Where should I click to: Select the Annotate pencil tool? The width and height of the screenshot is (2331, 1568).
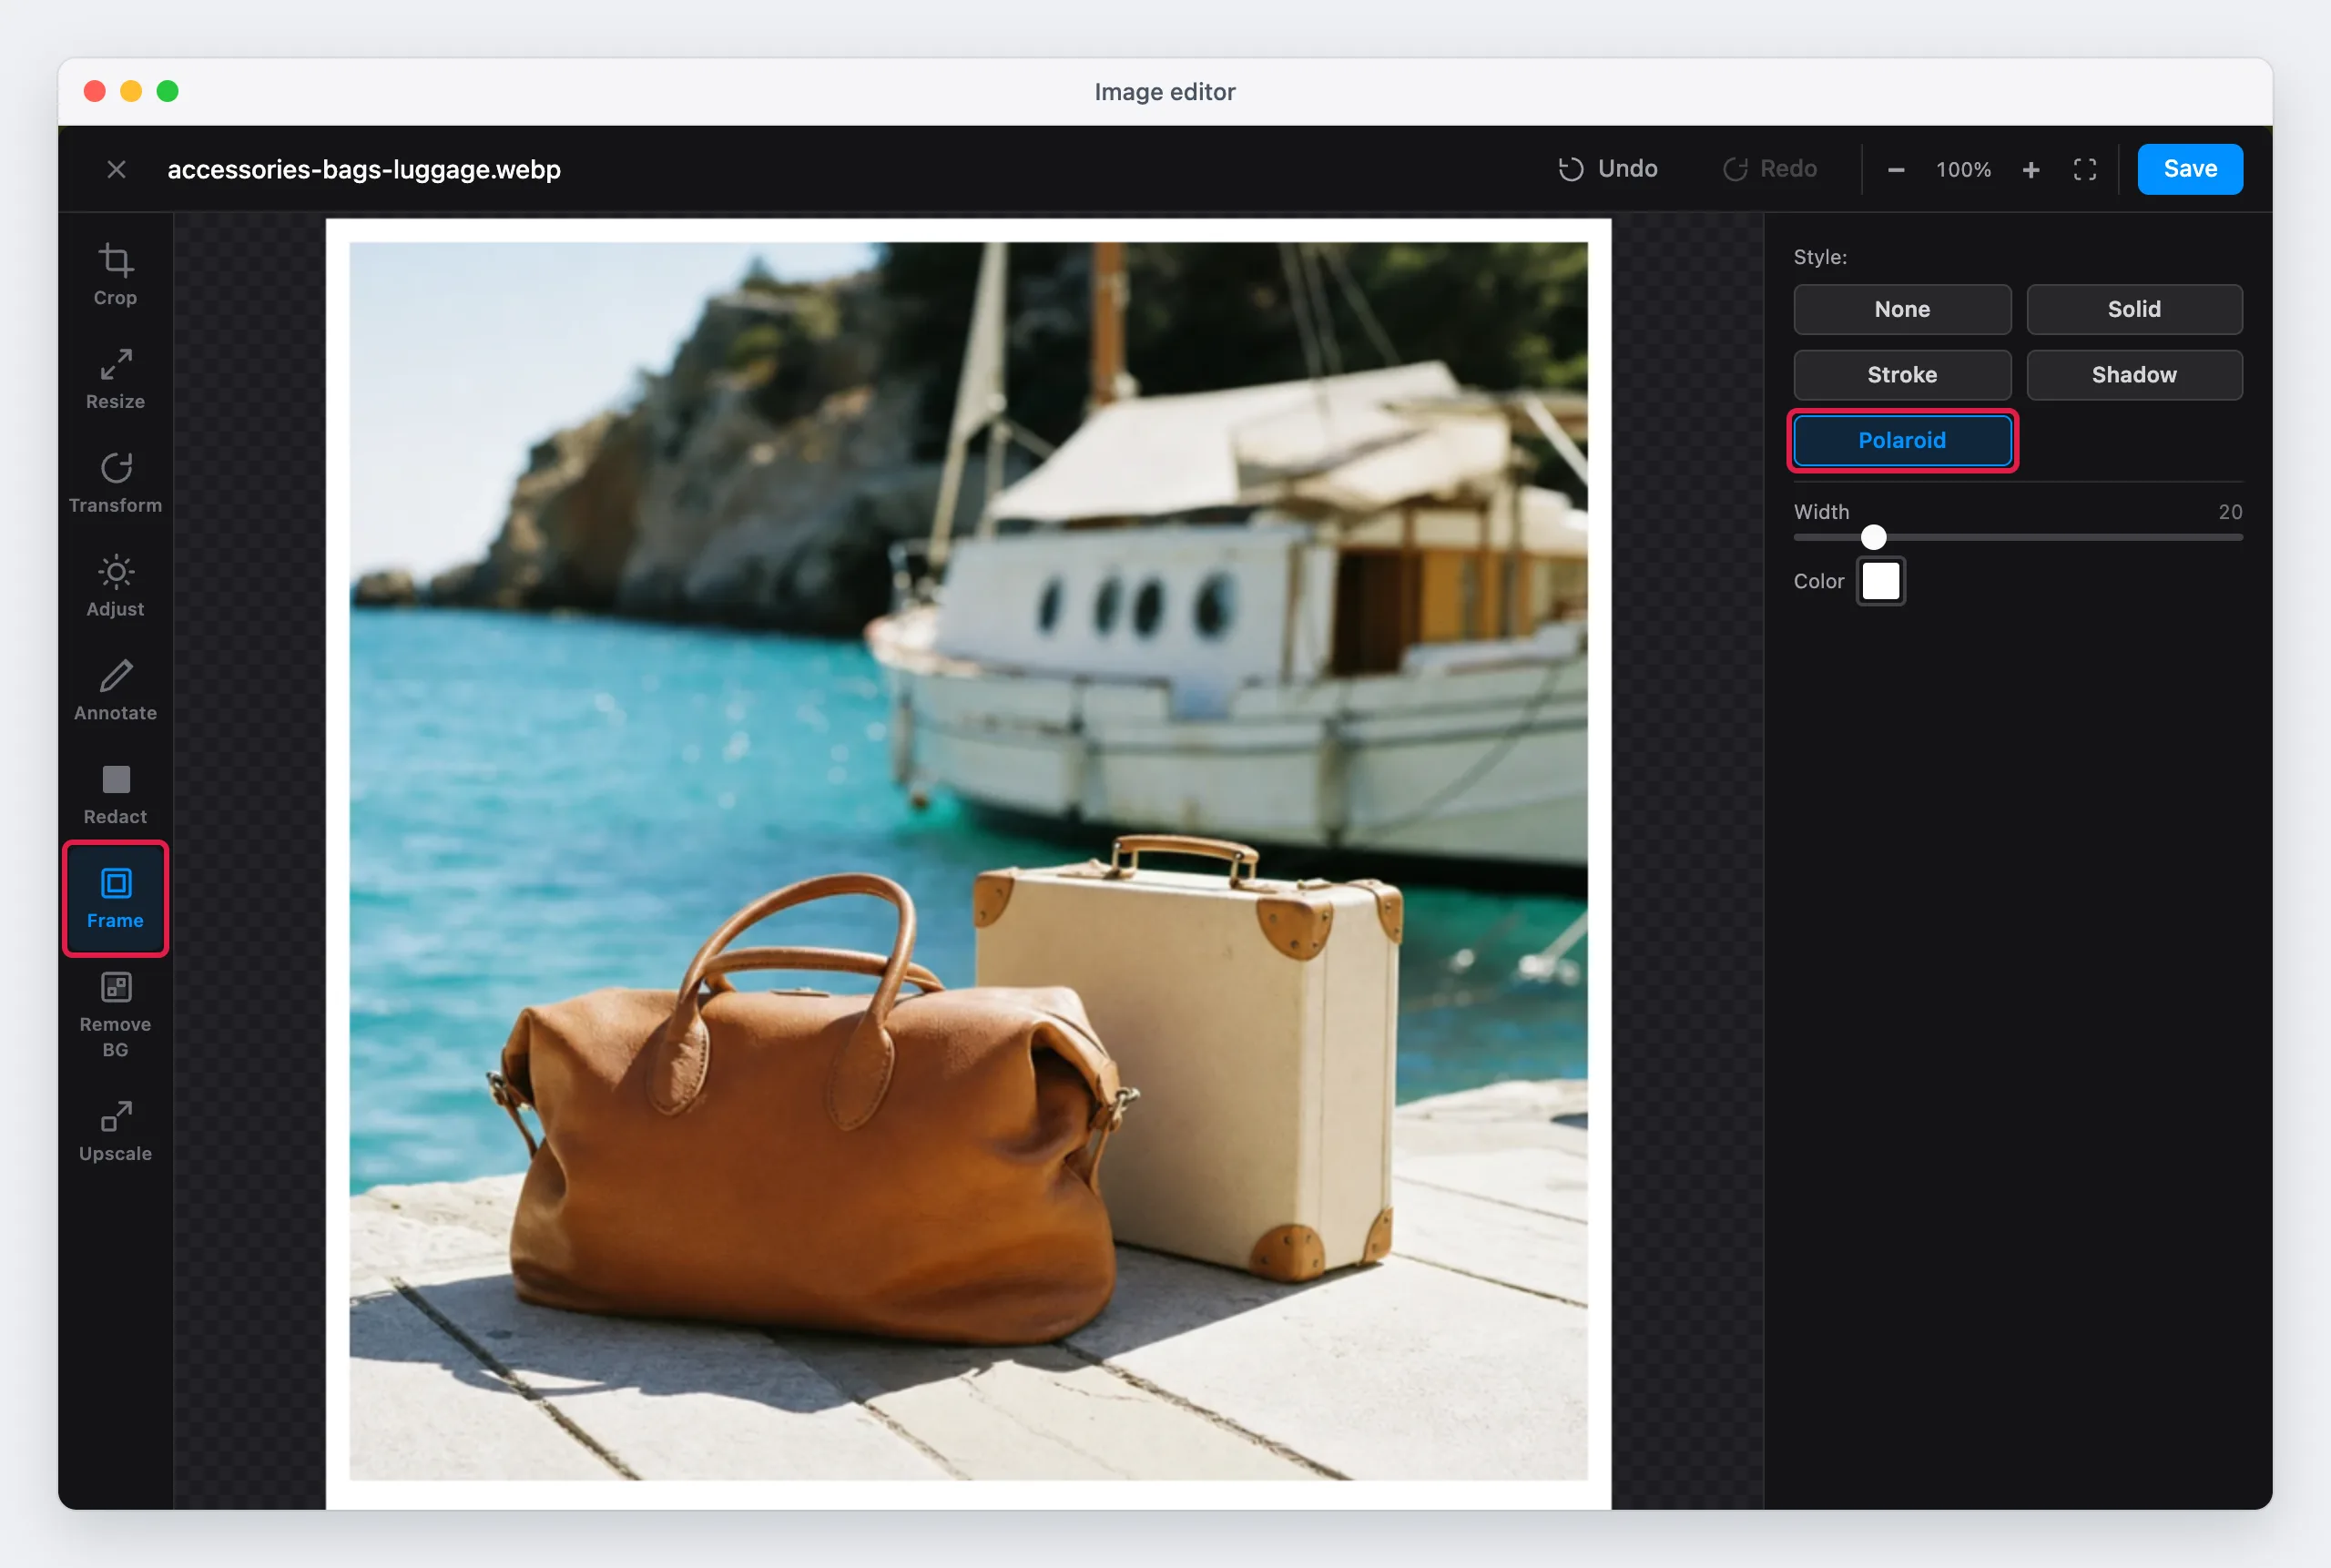click(115, 691)
